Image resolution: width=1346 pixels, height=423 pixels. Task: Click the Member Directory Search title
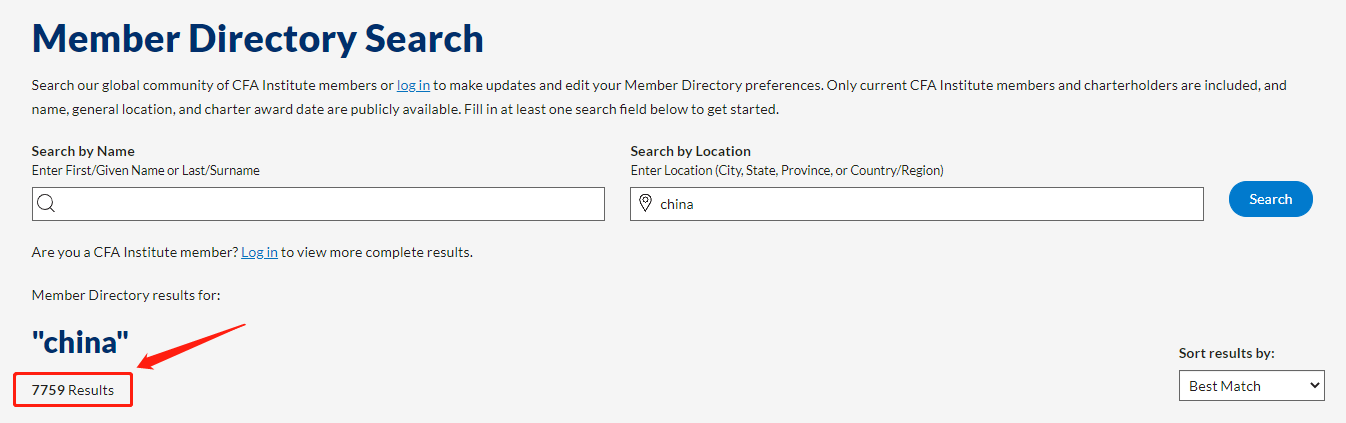click(257, 39)
